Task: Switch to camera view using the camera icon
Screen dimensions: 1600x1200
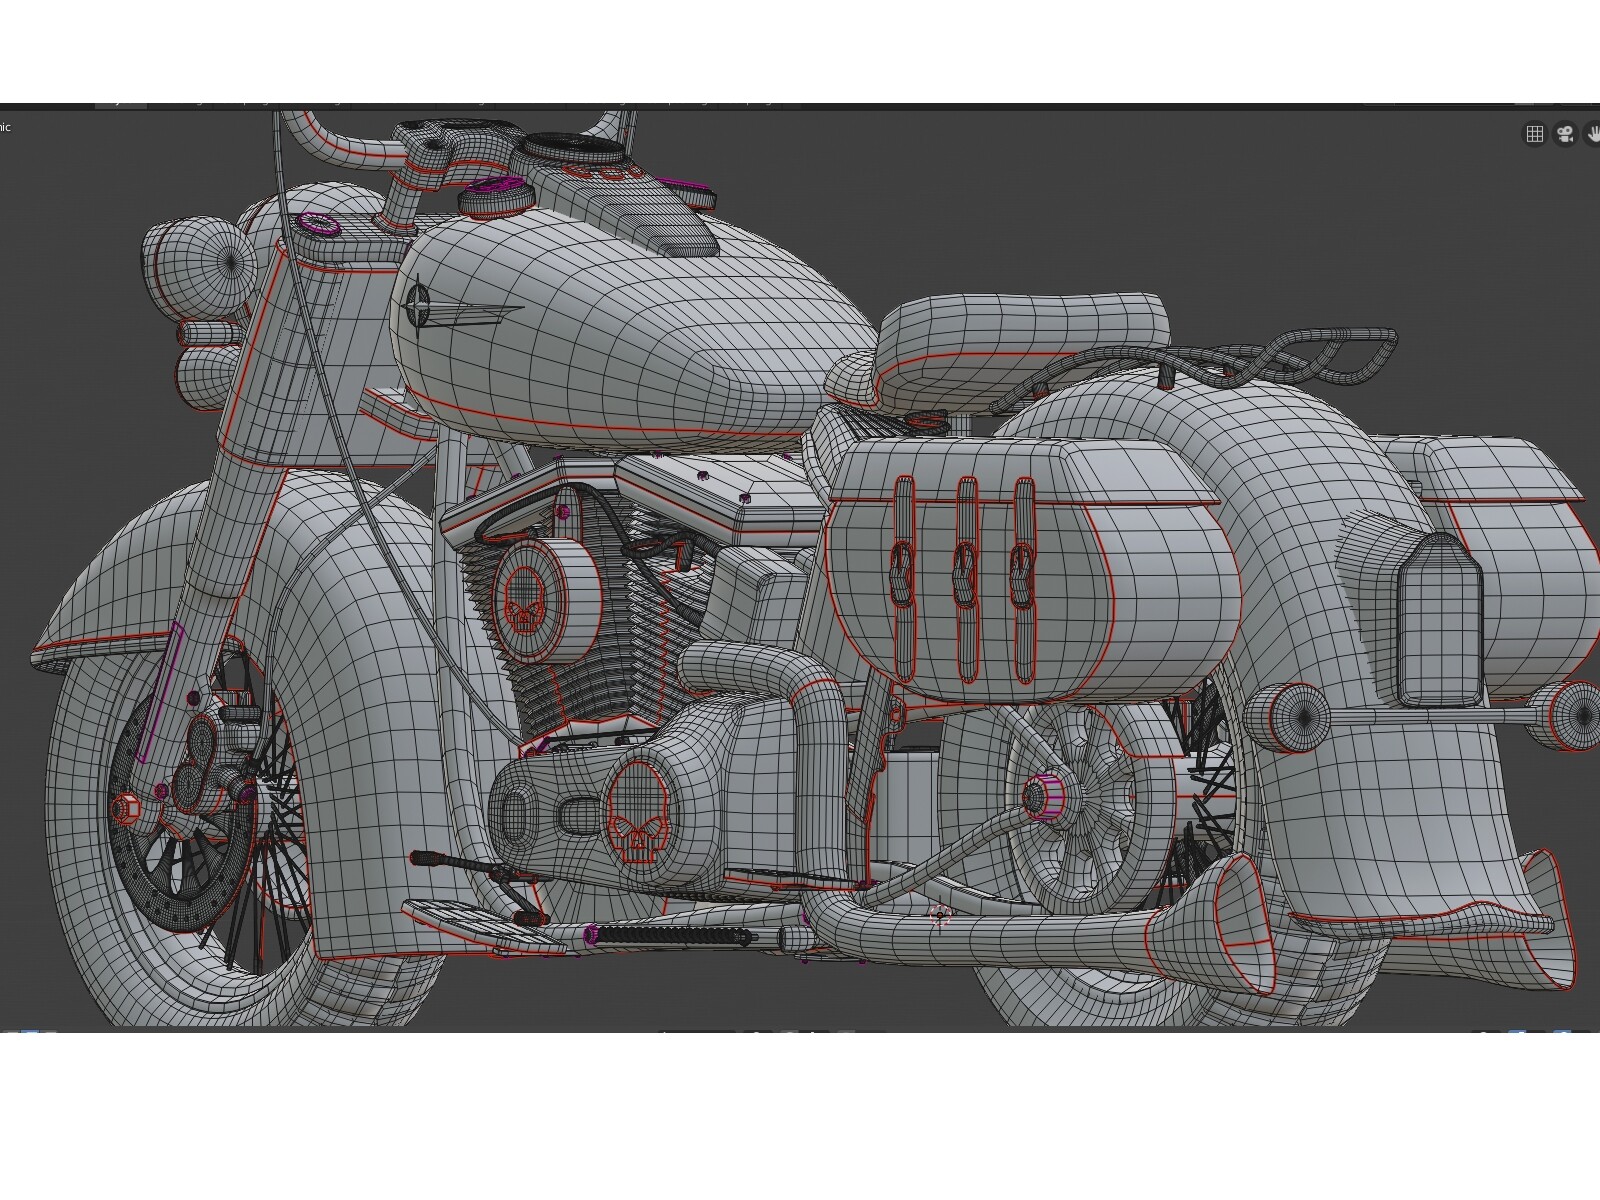Action: coord(1565,134)
